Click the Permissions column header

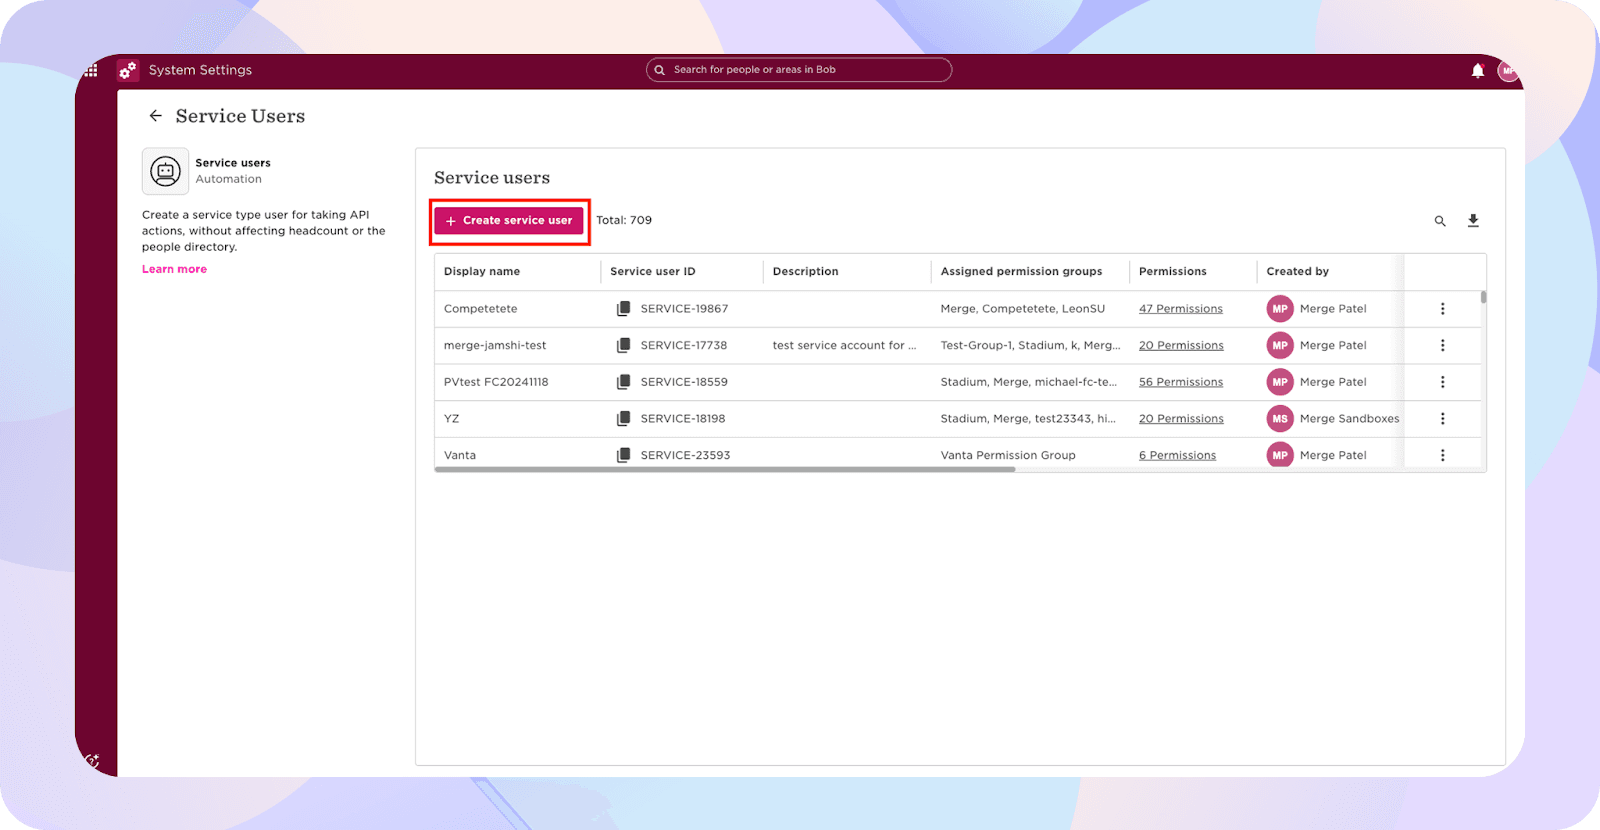pos(1173,272)
